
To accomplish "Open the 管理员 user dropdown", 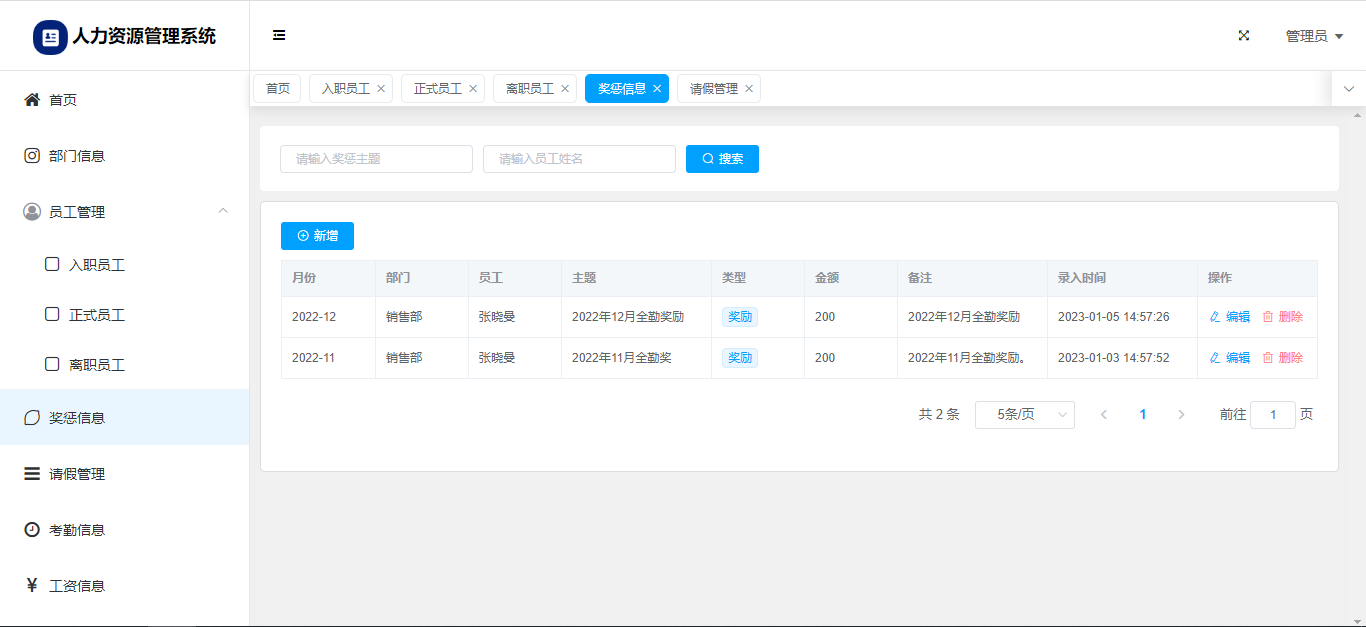I will pos(1313,36).
